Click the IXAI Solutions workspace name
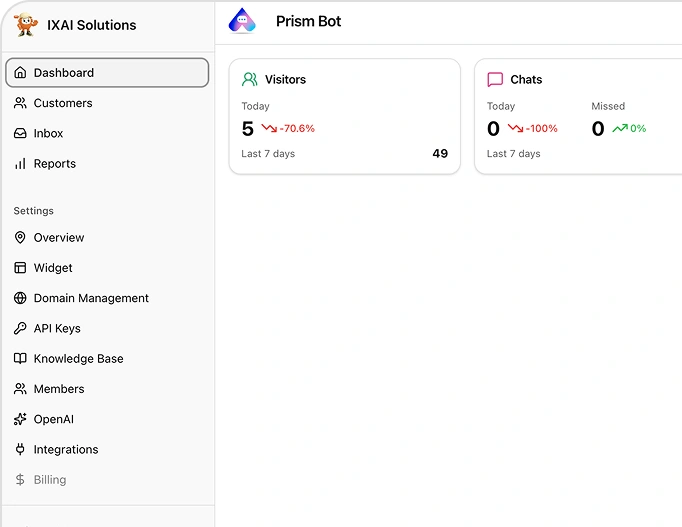 [91, 25]
